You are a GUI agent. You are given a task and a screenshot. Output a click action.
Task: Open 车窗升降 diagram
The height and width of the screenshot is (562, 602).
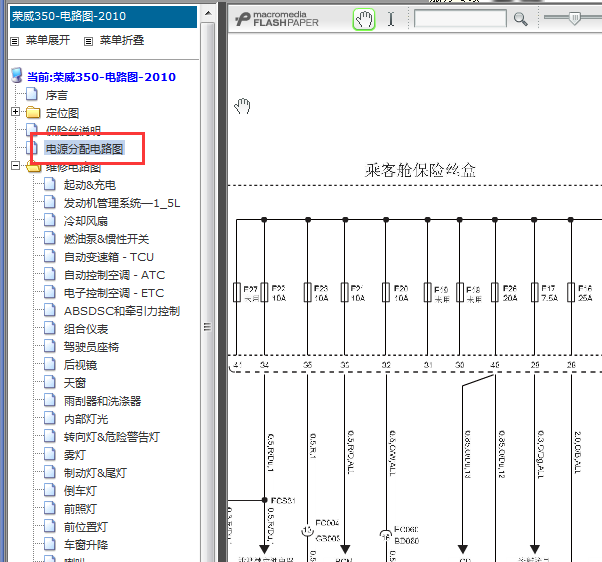pyautogui.click(x=86, y=545)
